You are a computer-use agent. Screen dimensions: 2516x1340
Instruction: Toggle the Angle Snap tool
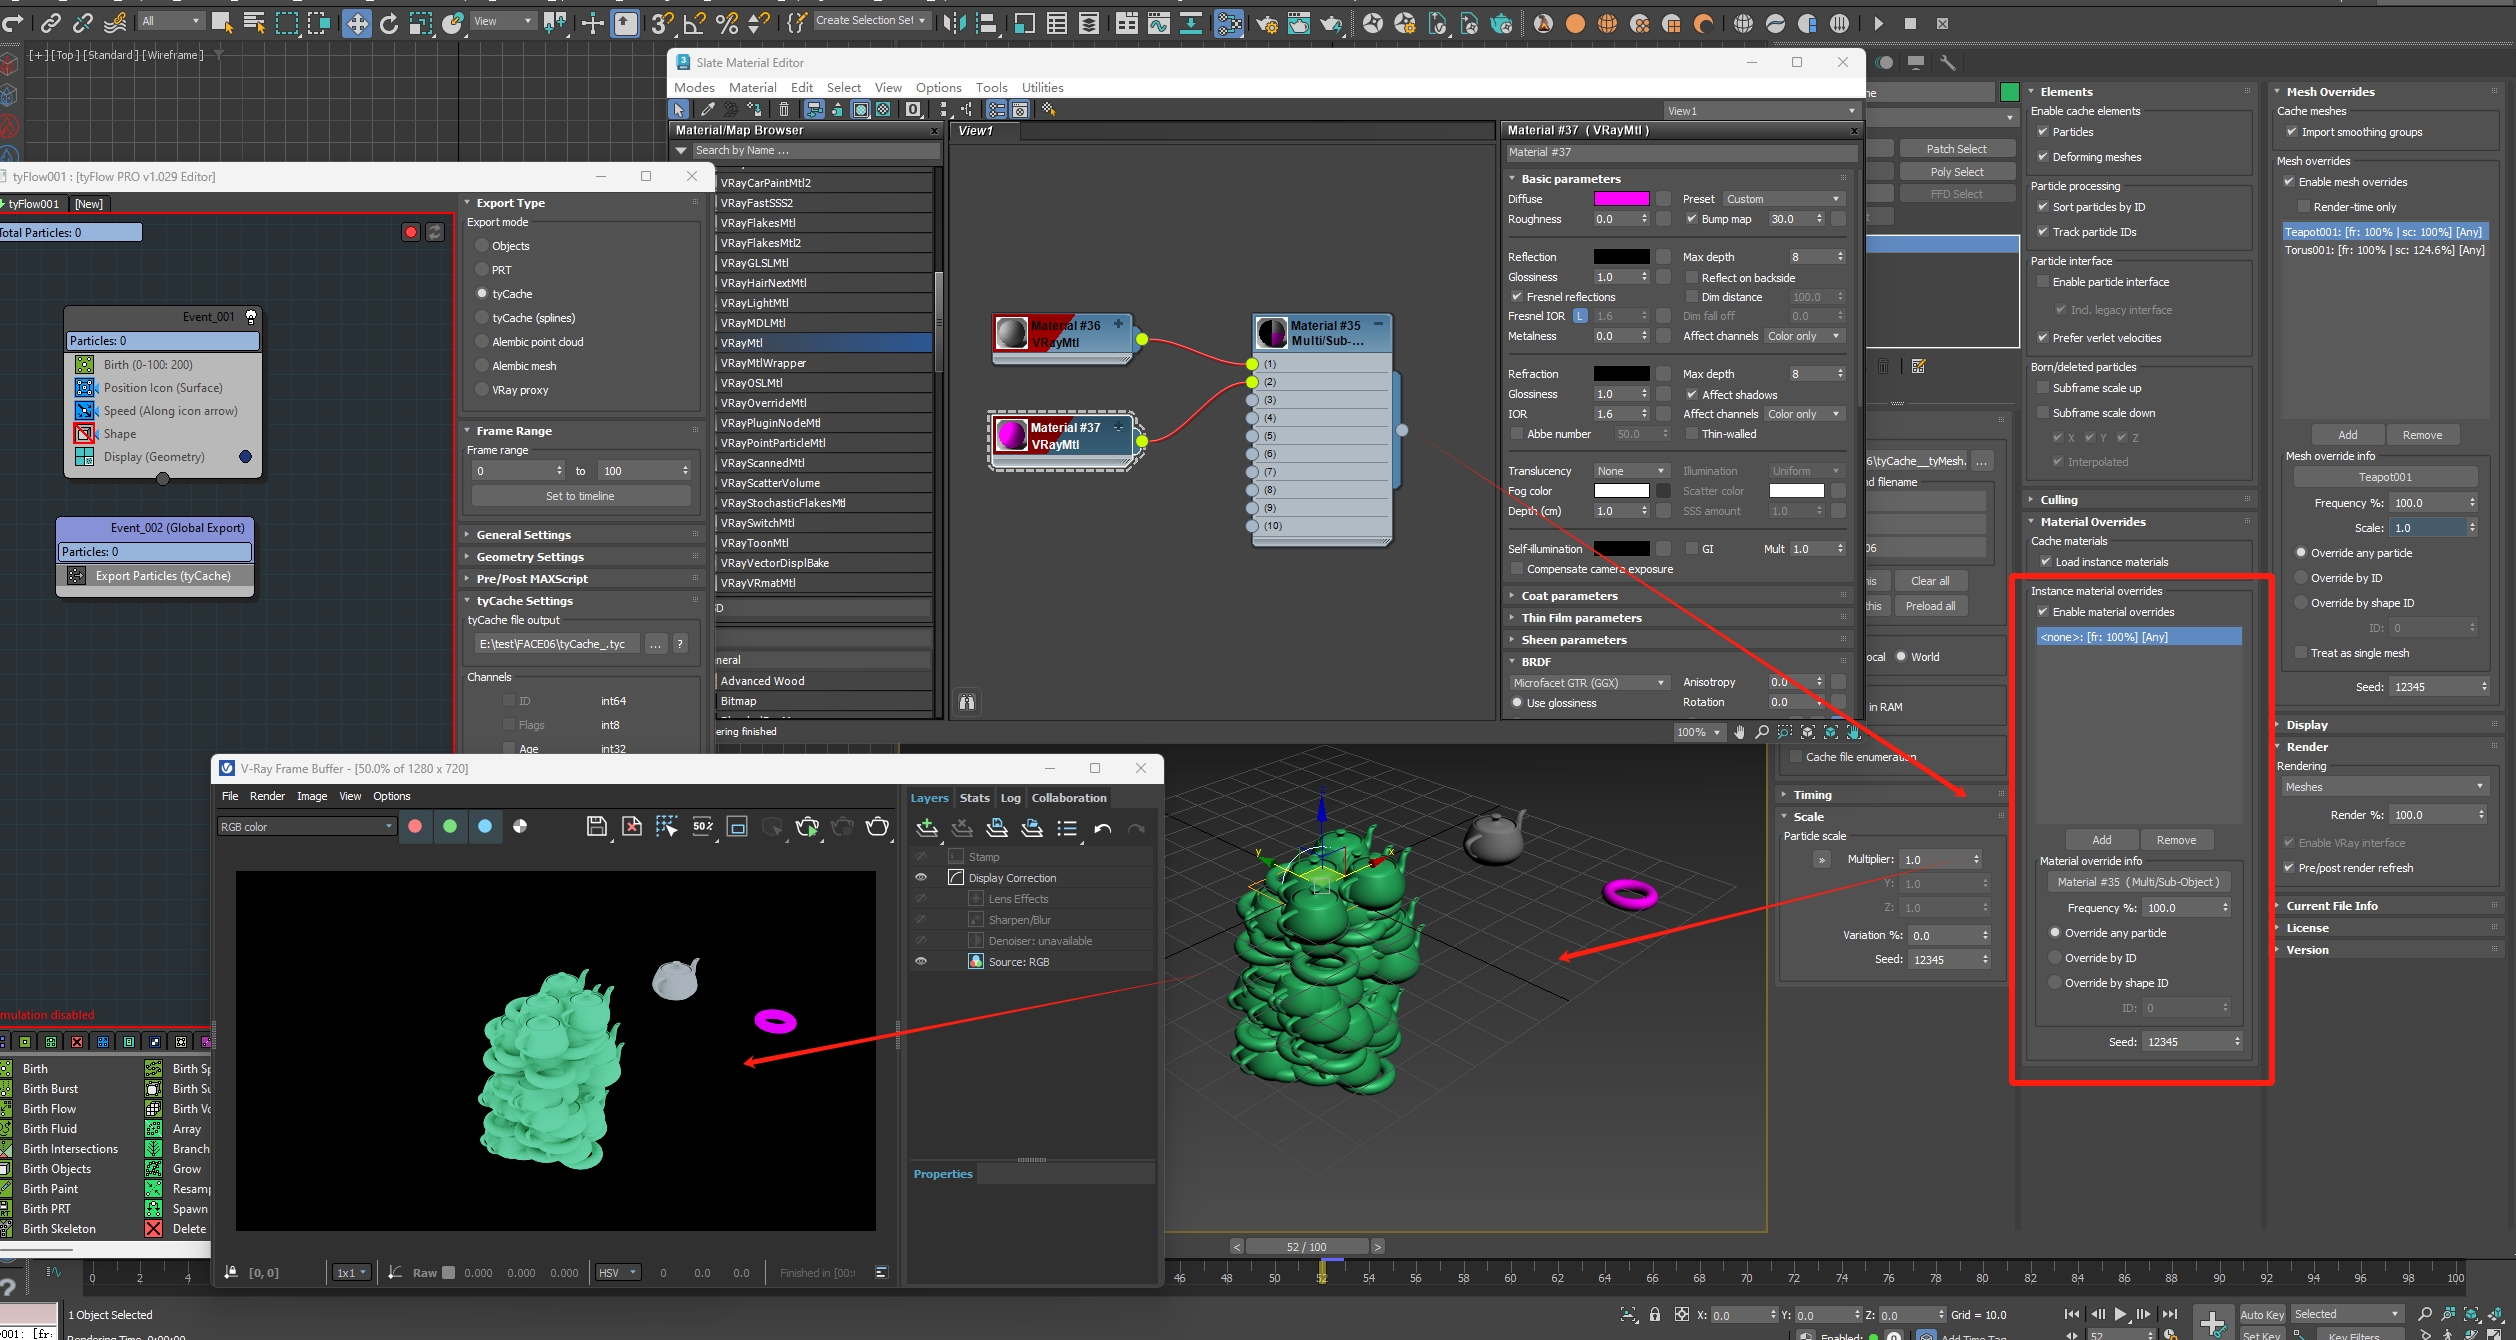tap(694, 22)
